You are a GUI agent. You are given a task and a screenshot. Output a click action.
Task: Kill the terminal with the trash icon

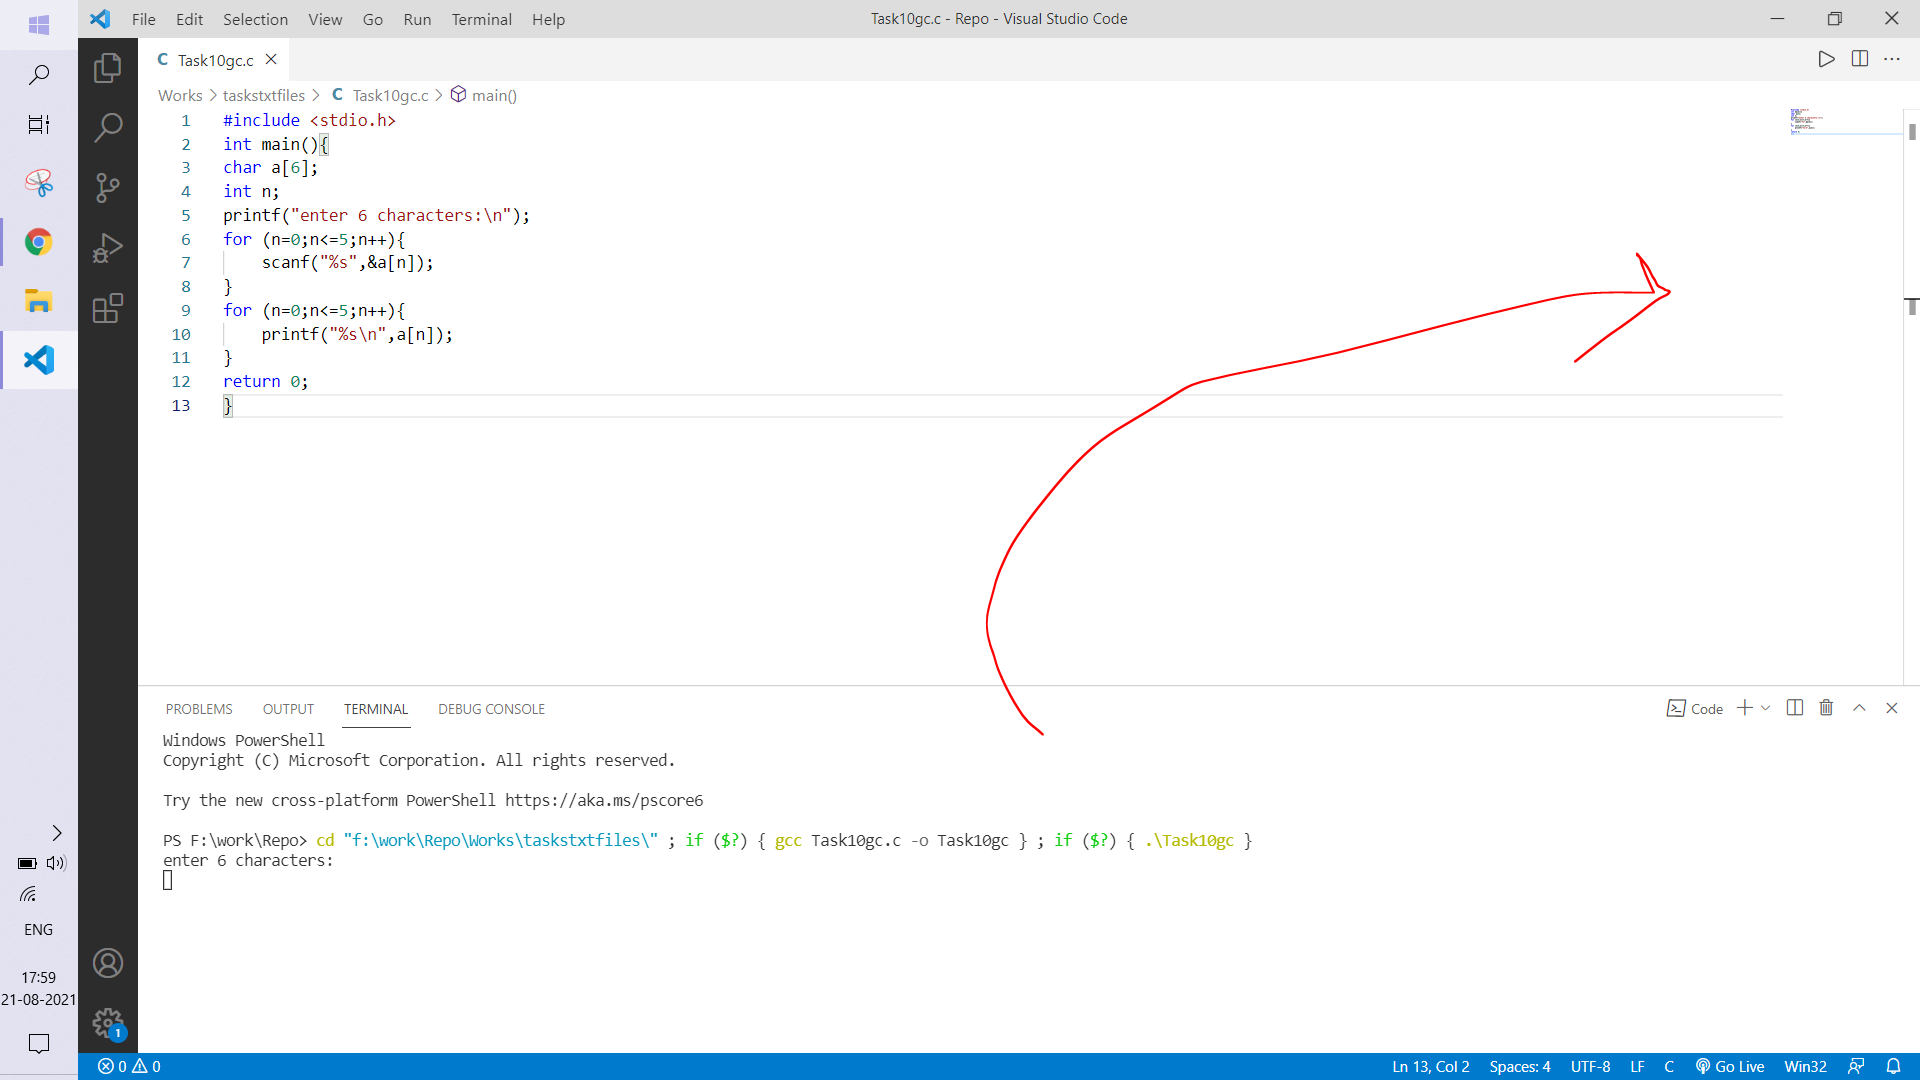[x=1825, y=708]
